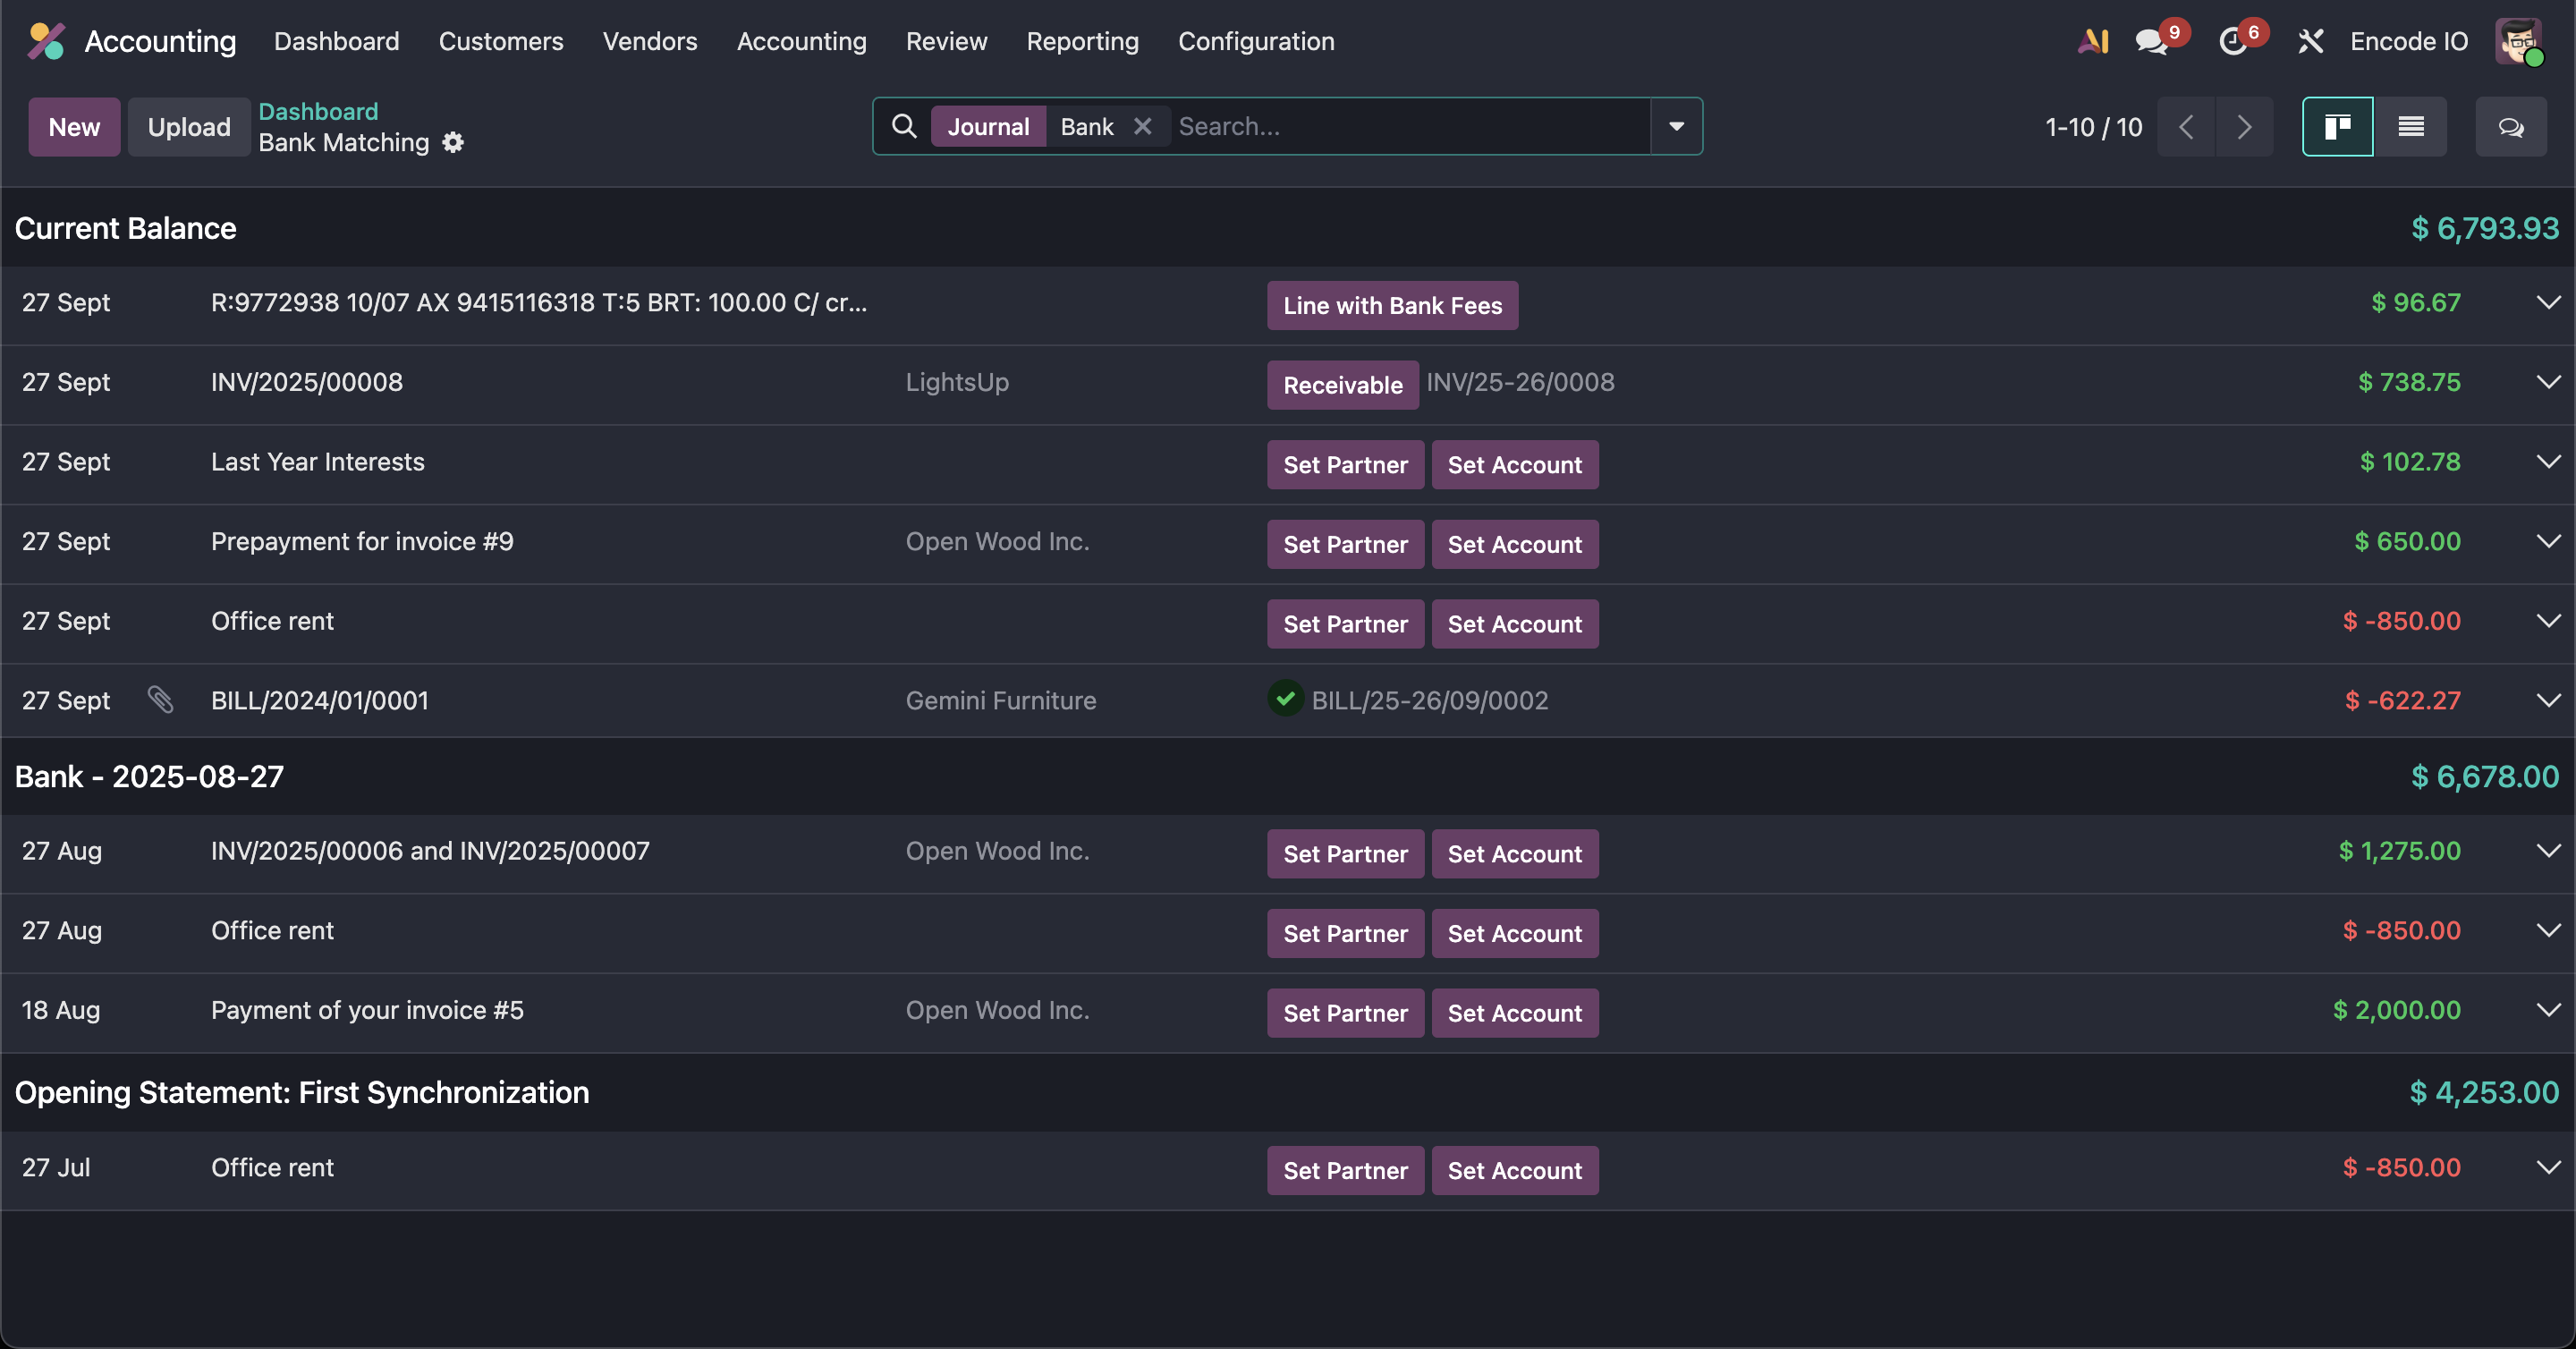The width and height of the screenshot is (2576, 1349).
Task: Open the Configuration menu
Action: pyautogui.click(x=1255, y=41)
